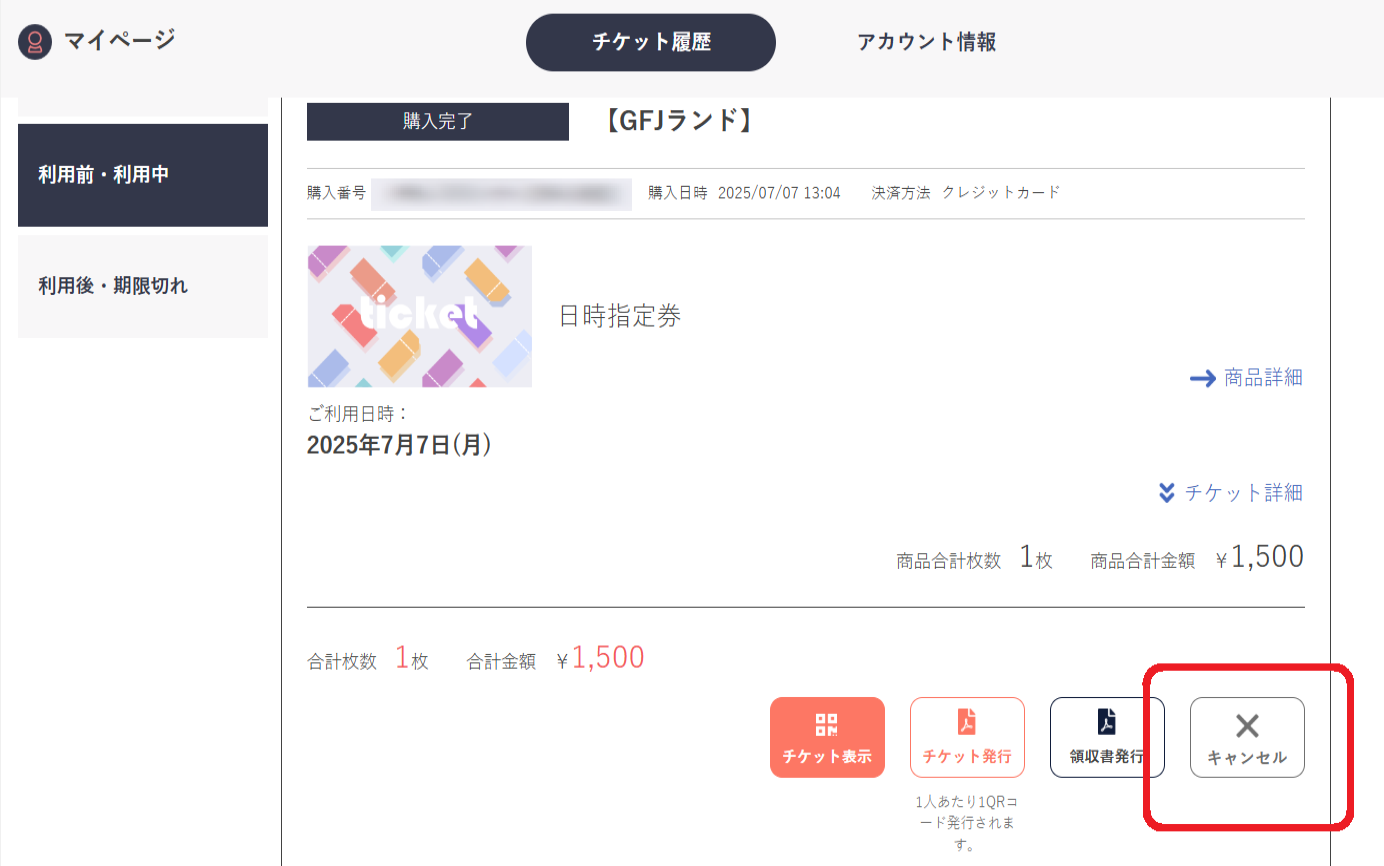Click the My Page profile avatar icon

click(35, 42)
